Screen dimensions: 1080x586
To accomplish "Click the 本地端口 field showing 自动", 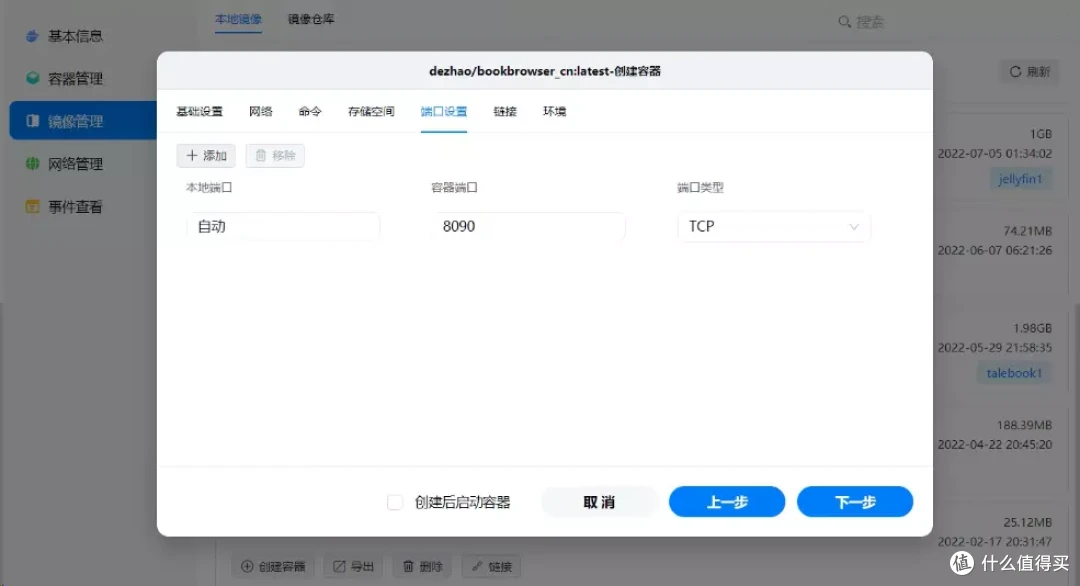I will click(x=283, y=227).
